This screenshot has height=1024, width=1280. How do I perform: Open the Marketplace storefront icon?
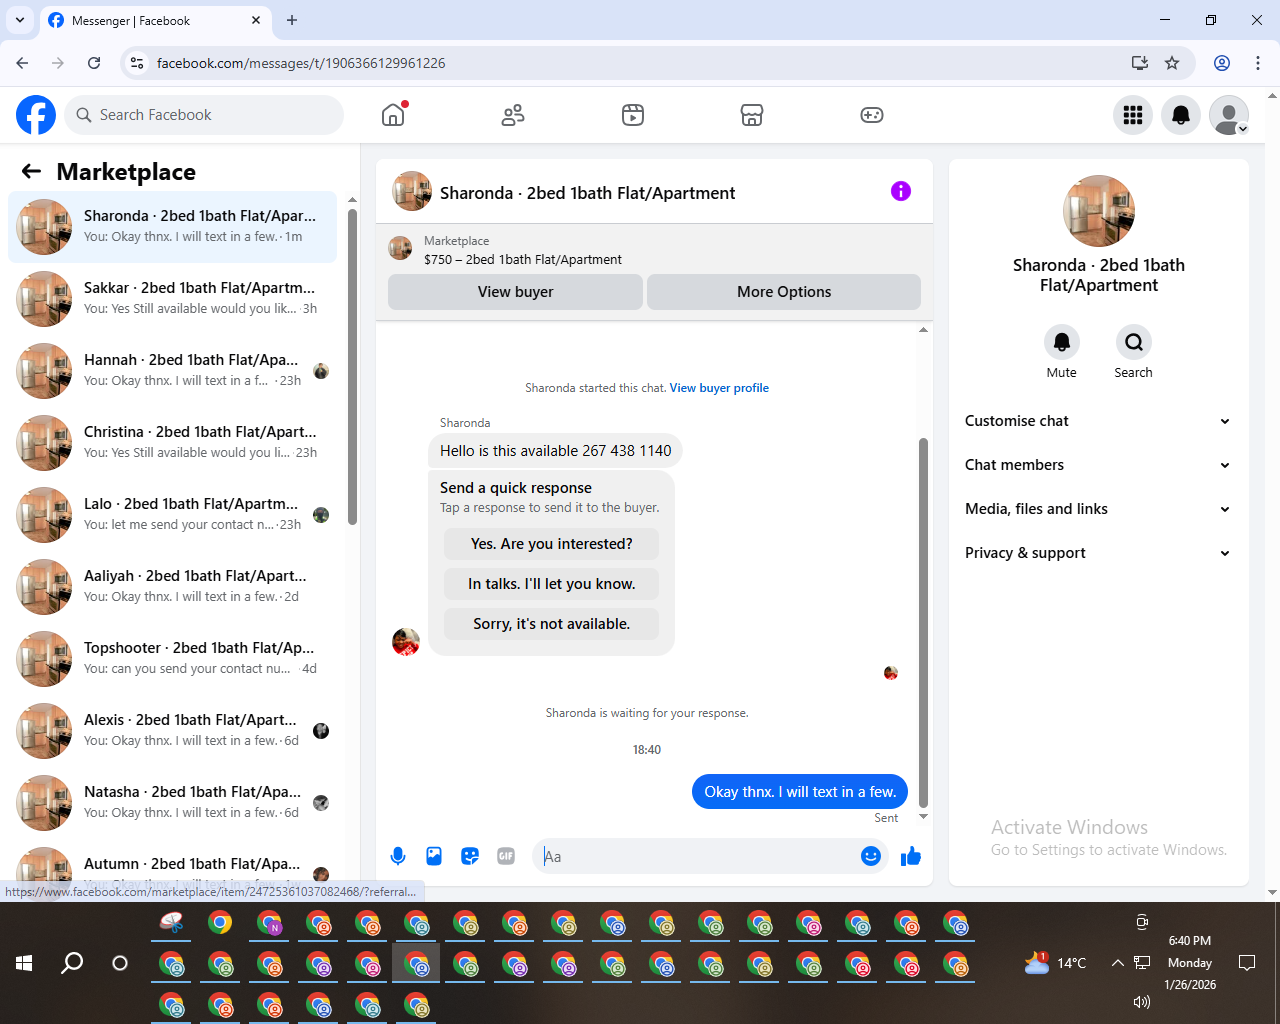[x=752, y=115]
